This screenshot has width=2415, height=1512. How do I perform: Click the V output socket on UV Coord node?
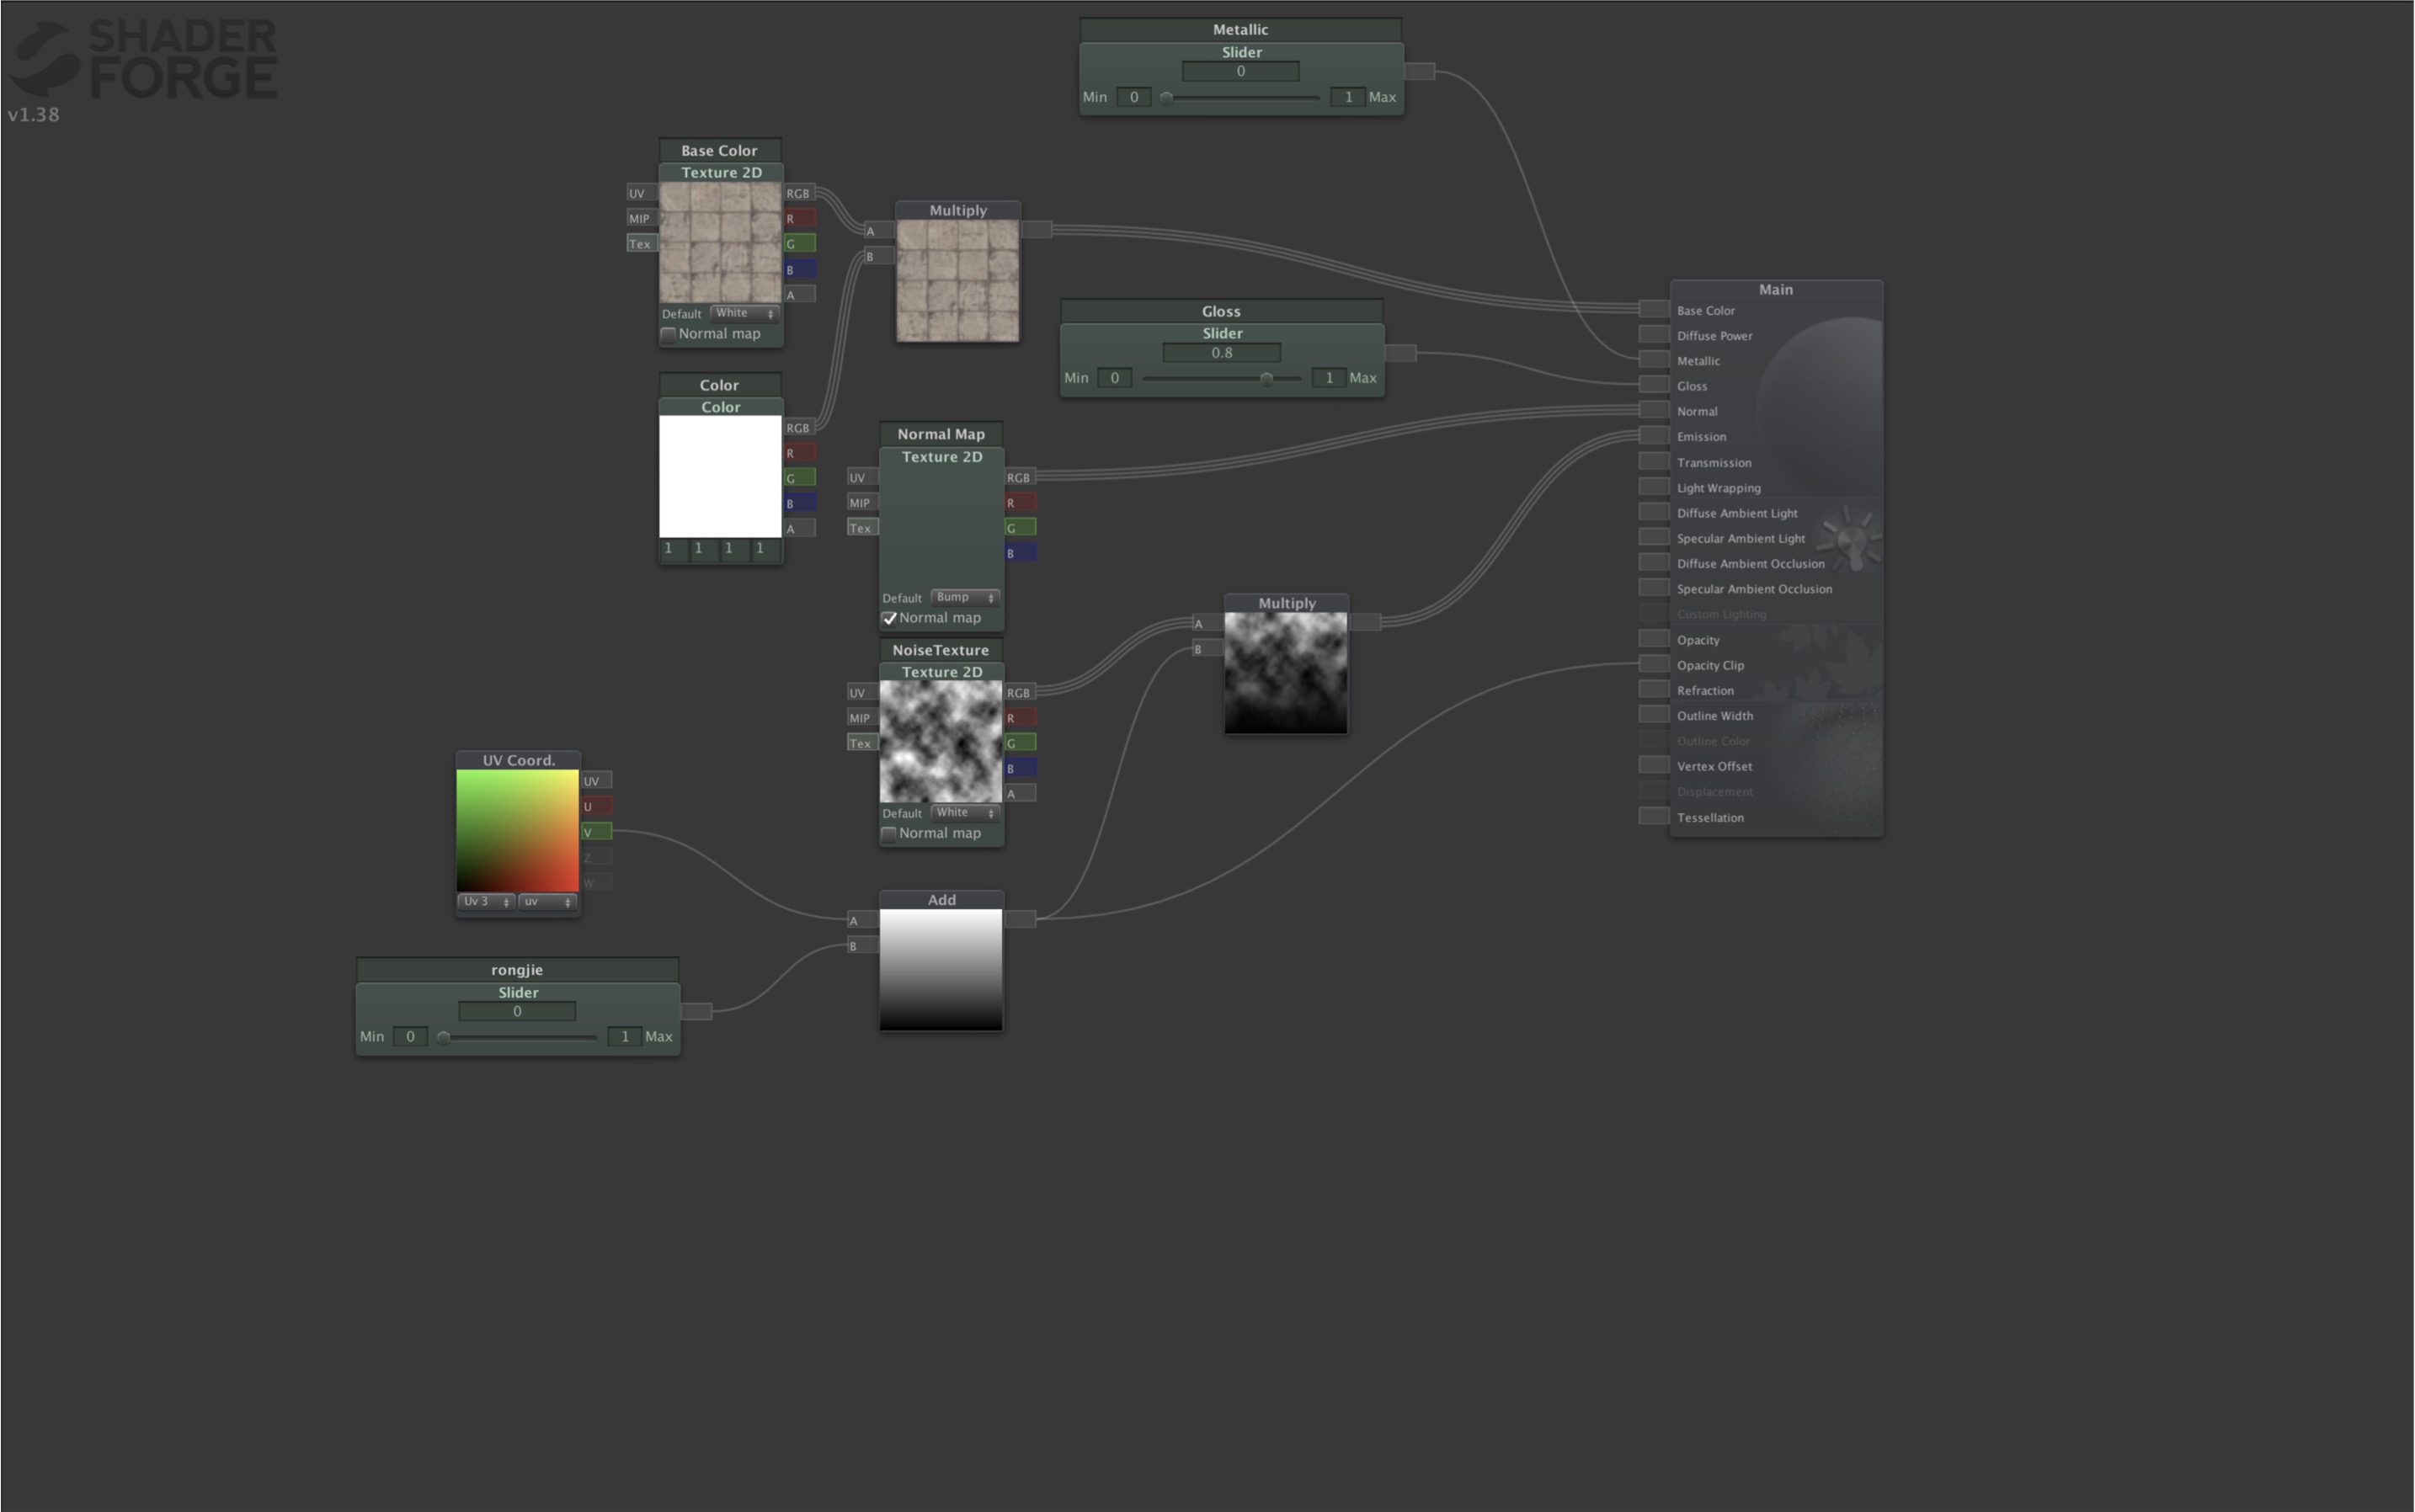click(597, 831)
